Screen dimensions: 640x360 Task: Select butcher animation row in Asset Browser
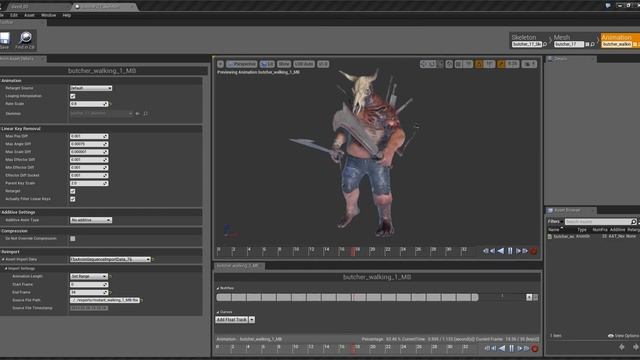coord(593,236)
